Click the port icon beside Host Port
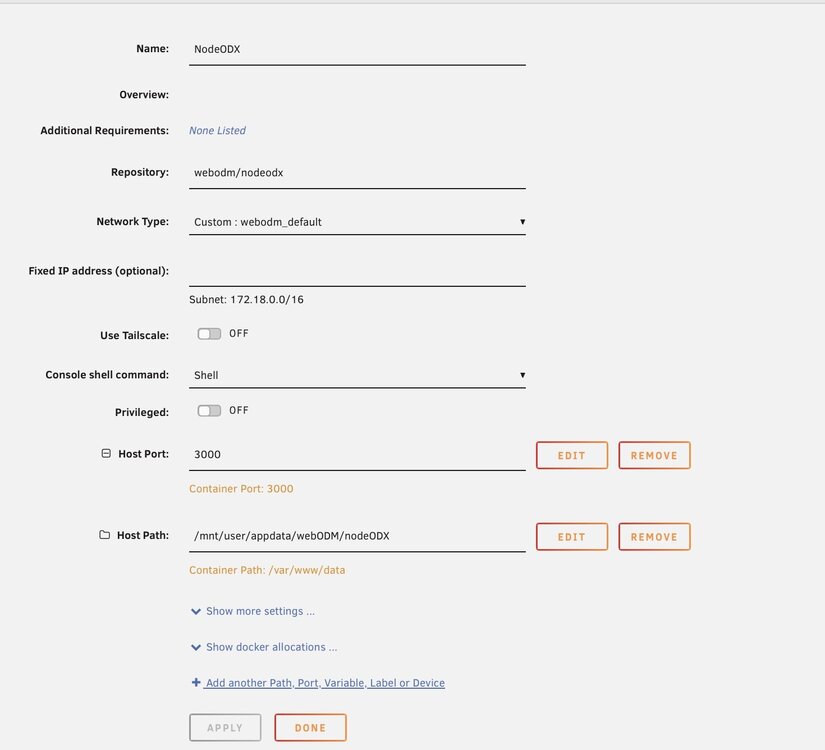825x750 pixels. pos(106,453)
